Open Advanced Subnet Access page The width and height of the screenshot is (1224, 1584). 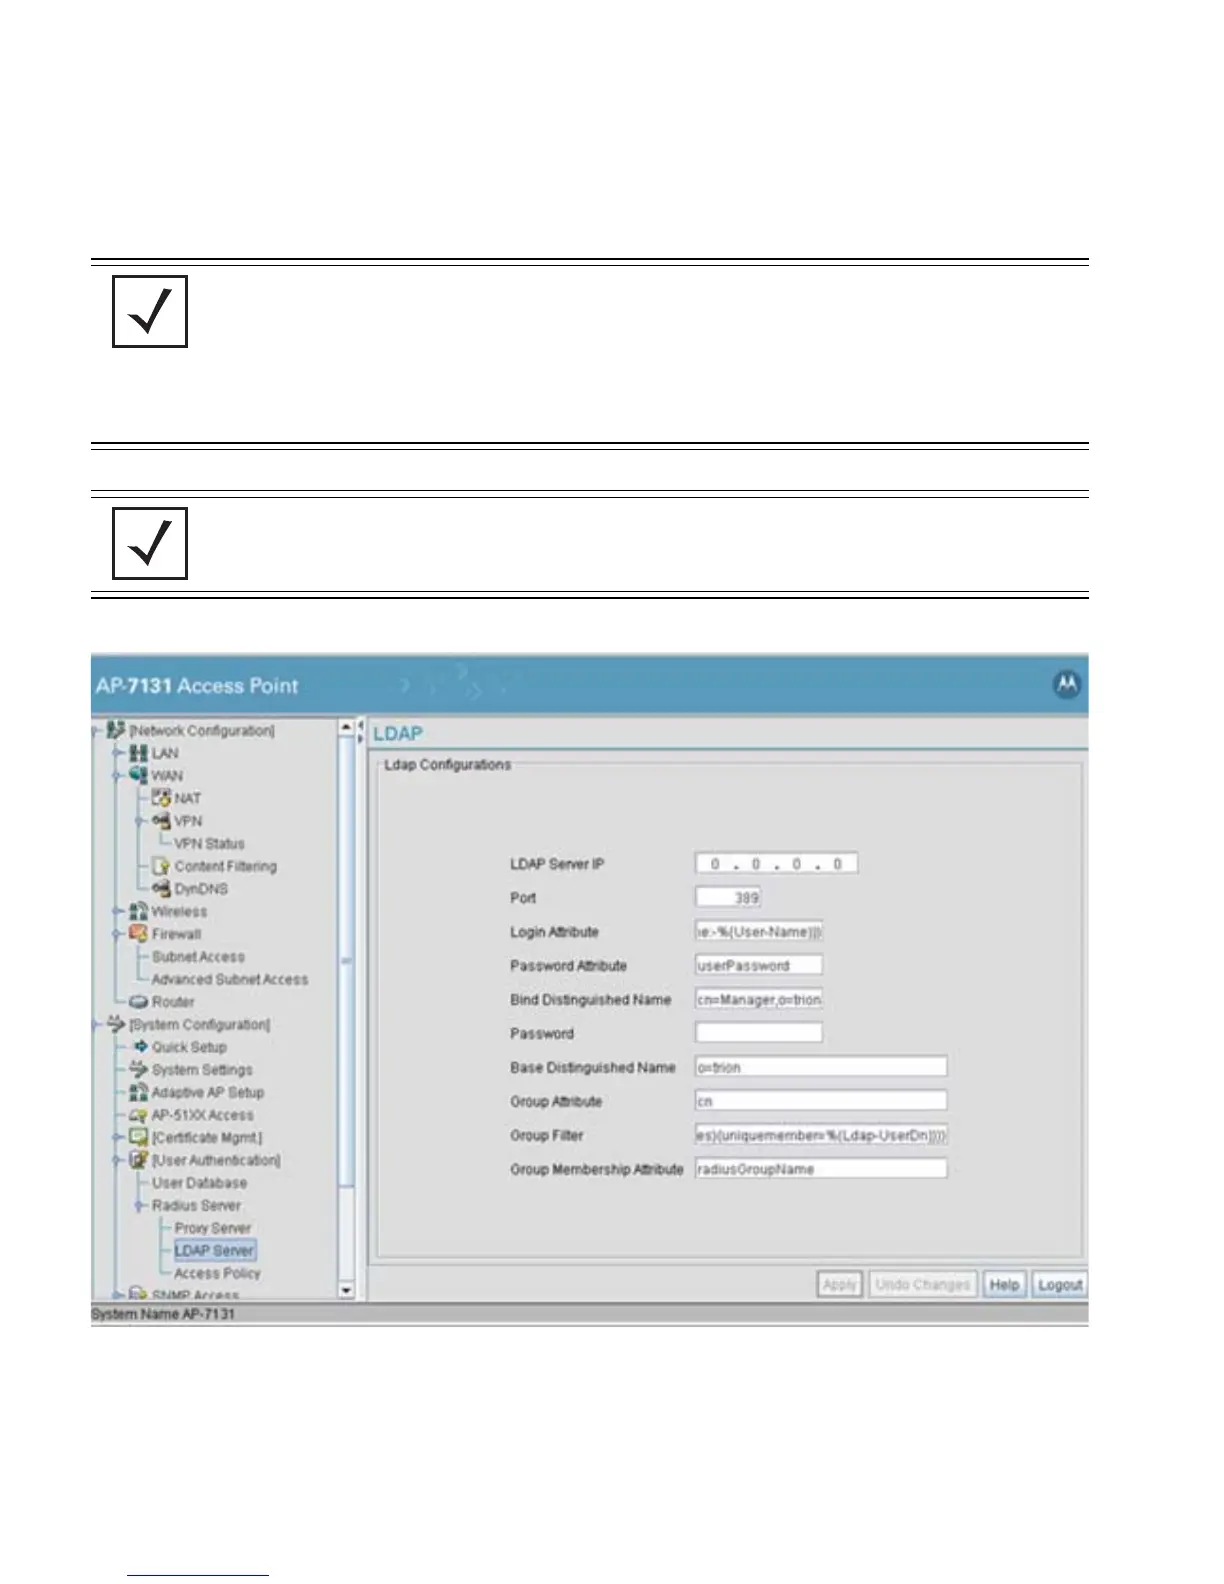click(x=230, y=980)
